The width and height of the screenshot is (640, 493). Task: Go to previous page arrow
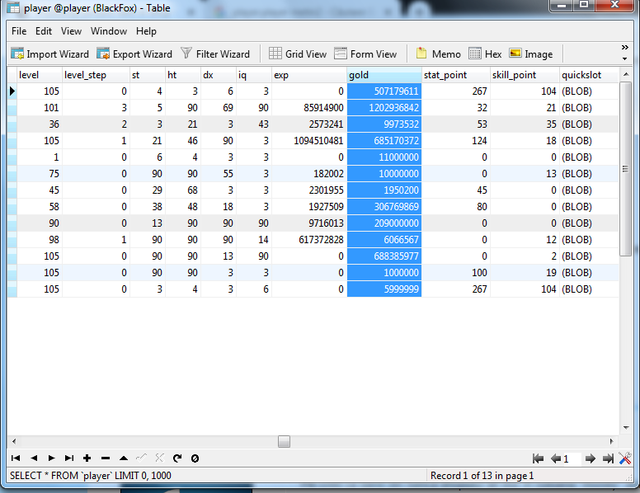(556, 459)
